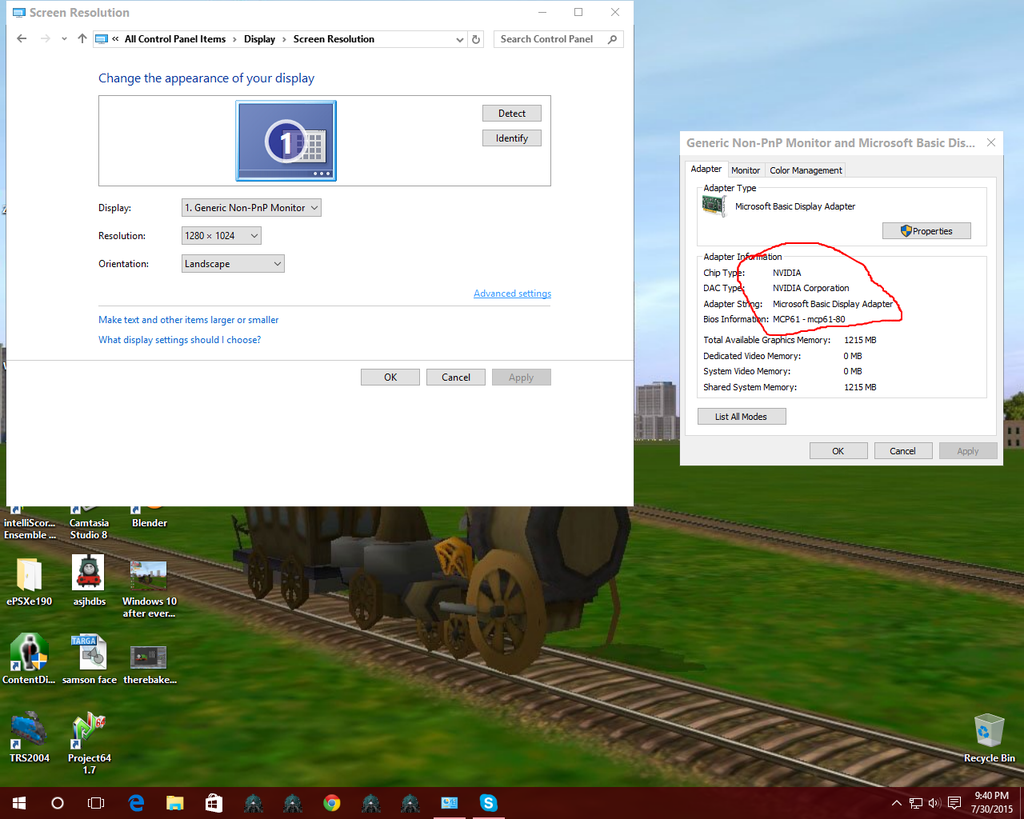Click the Chip Type value NVIDIA
This screenshot has height=819, width=1024.
pyautogui.click(x=787, y=273)
